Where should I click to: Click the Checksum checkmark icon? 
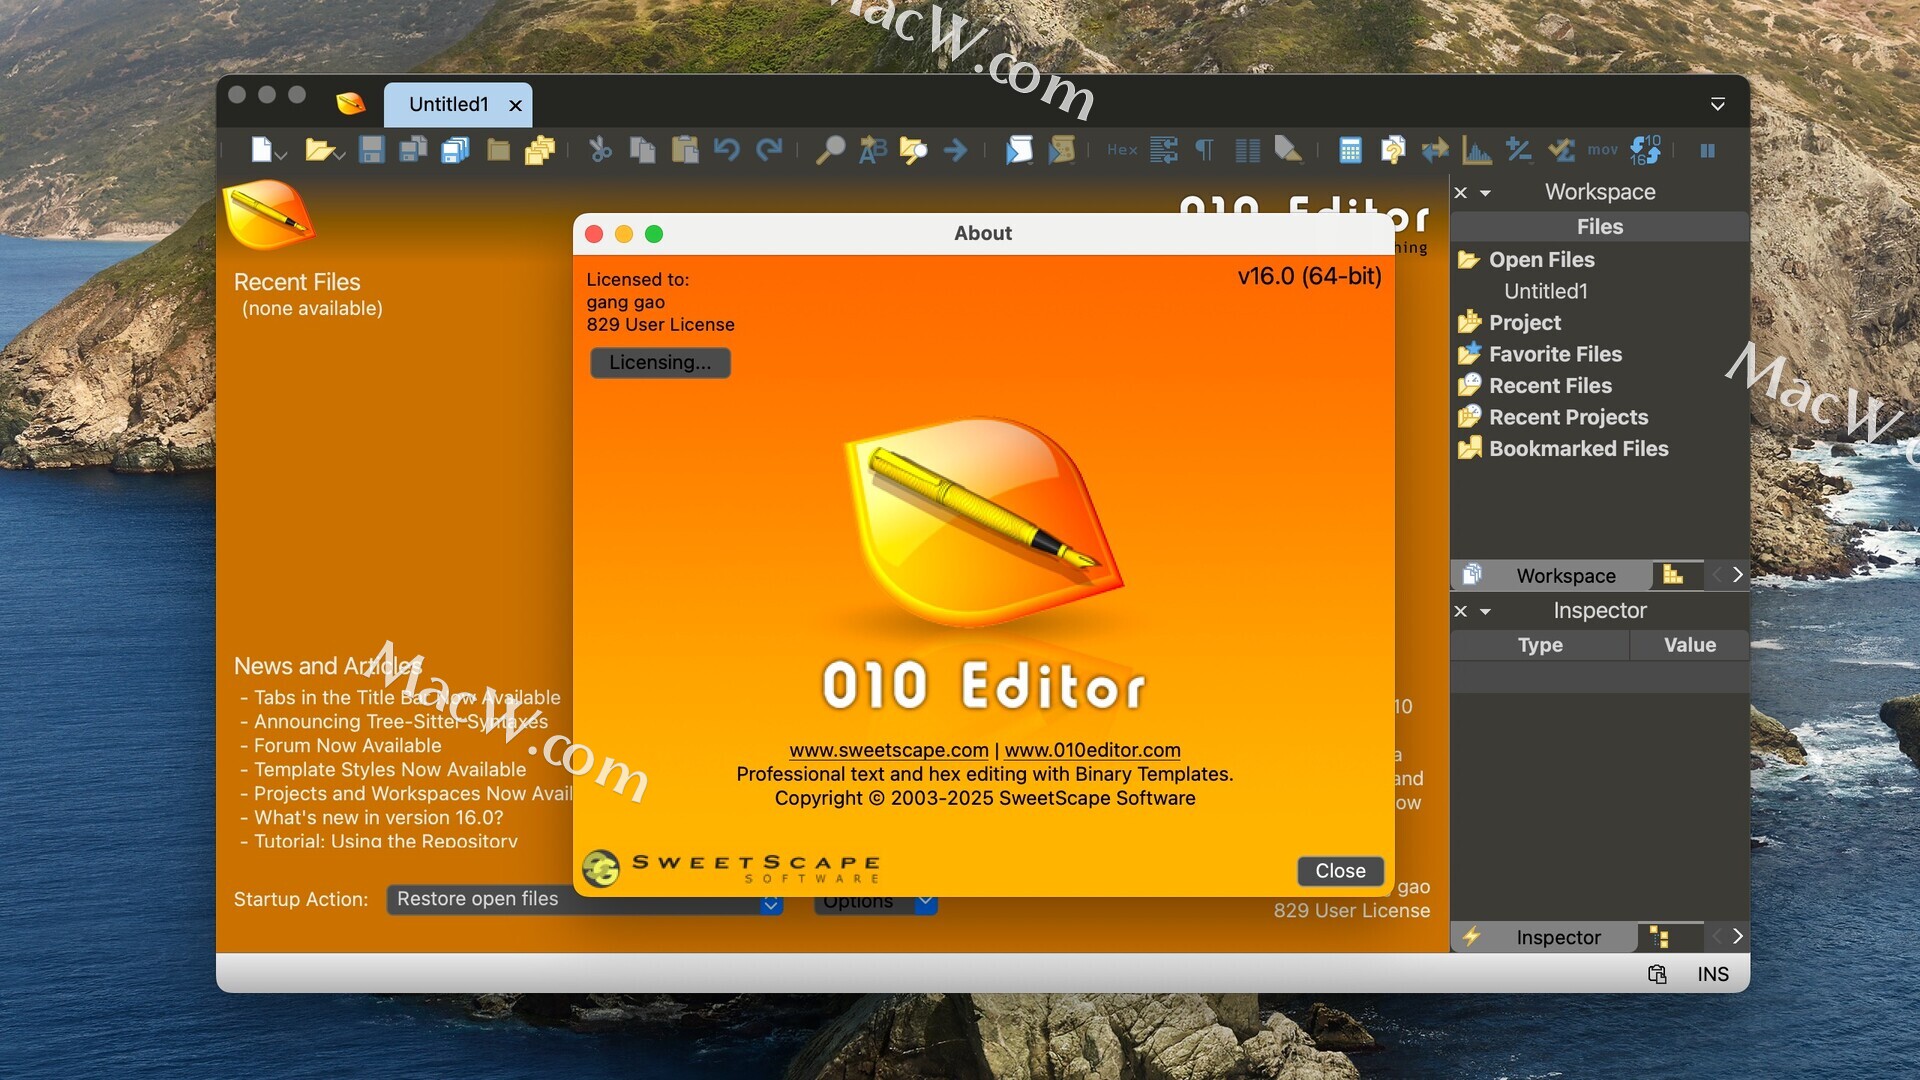1561,150
